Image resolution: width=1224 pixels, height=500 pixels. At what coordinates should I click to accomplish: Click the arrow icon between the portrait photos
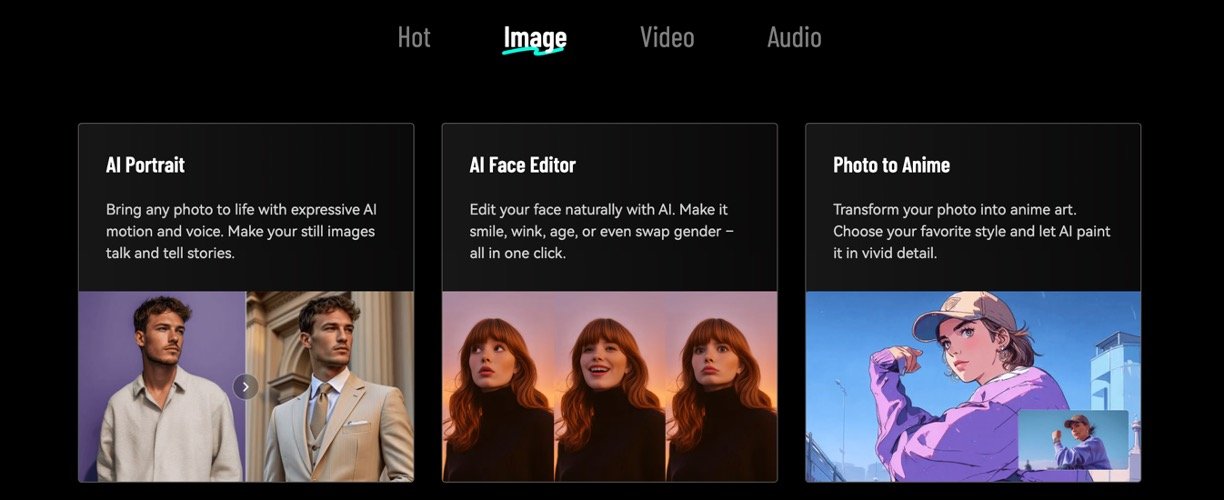tap(246, 386)
